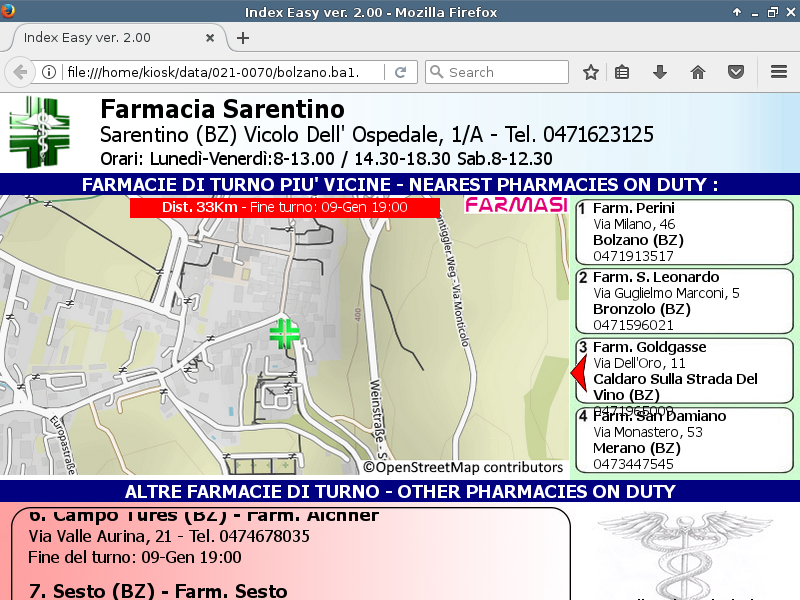
Task: Click the site information icon in the address bar
Action: [48, 72]
